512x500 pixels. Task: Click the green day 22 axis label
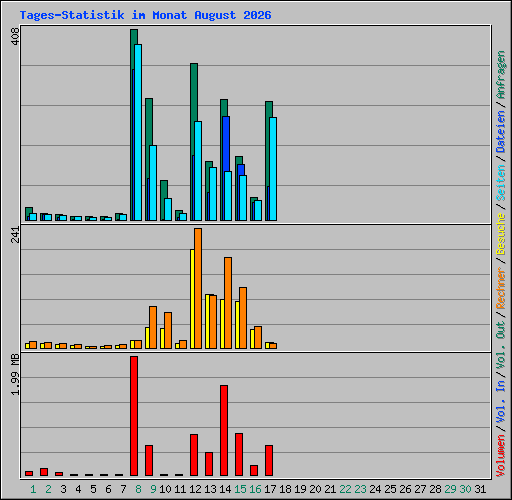pyautogui.click(x=345, y=489)
